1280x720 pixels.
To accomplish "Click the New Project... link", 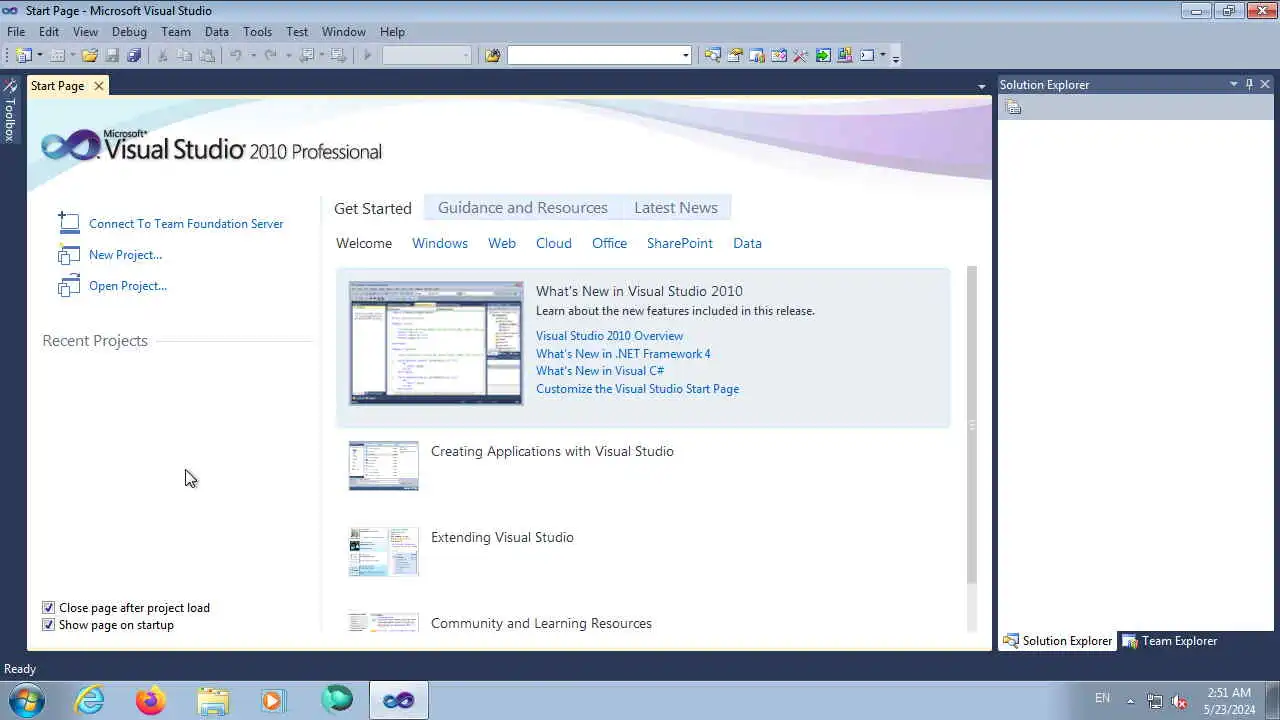I will tap(125, 255).
